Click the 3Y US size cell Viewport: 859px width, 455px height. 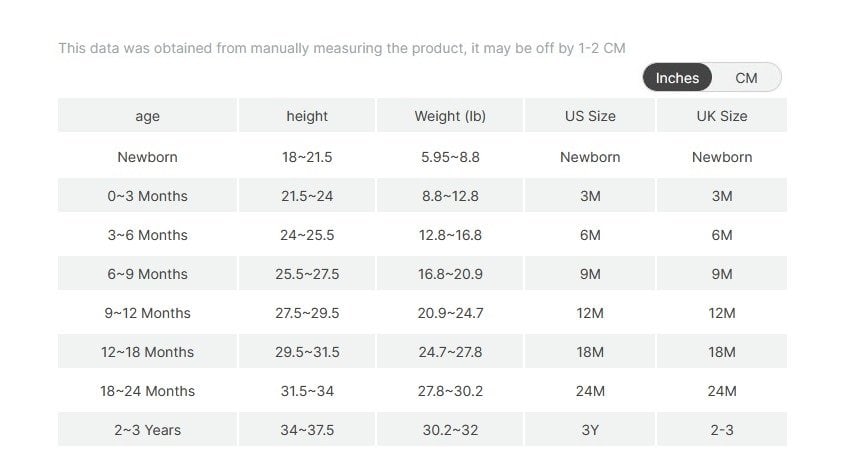590,430
